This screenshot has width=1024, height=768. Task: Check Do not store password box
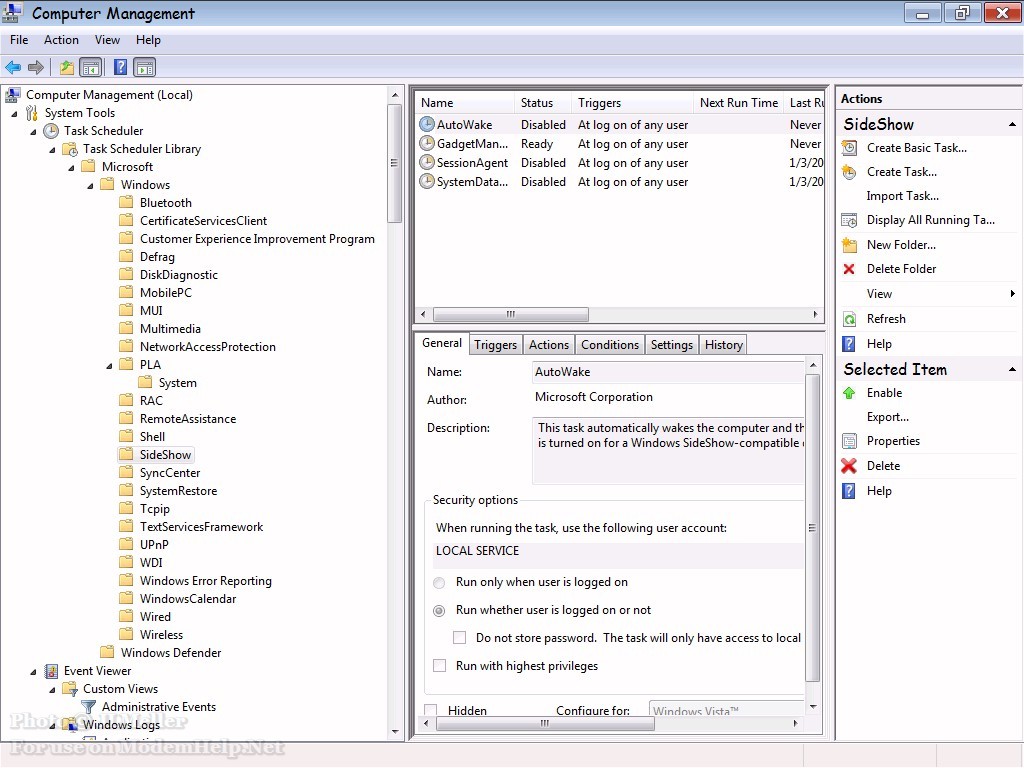pyautogui.click(x=460, y=637)
